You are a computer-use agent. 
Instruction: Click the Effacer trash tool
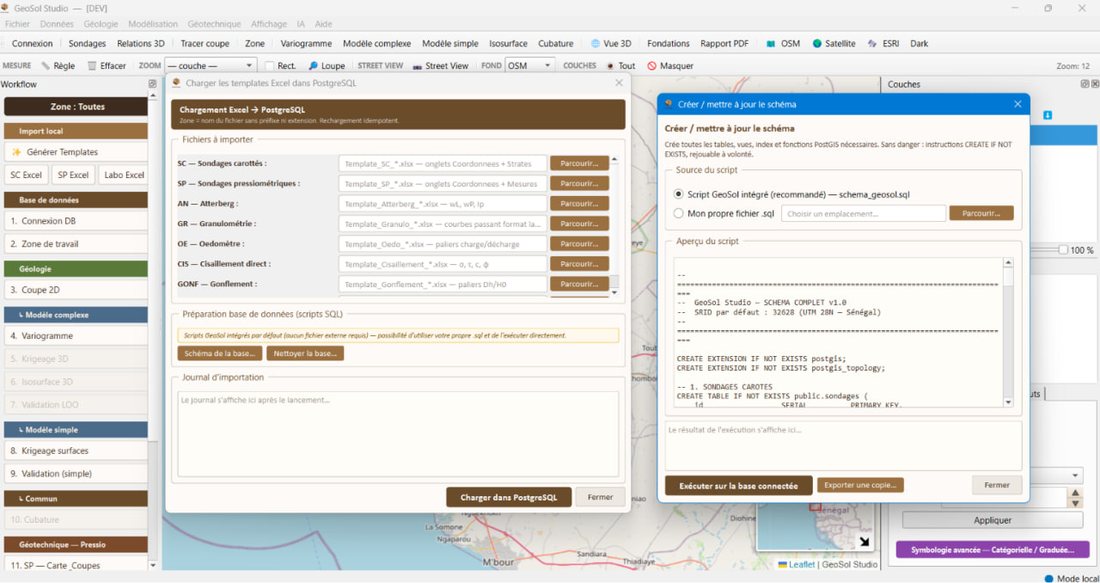[107, 66]
